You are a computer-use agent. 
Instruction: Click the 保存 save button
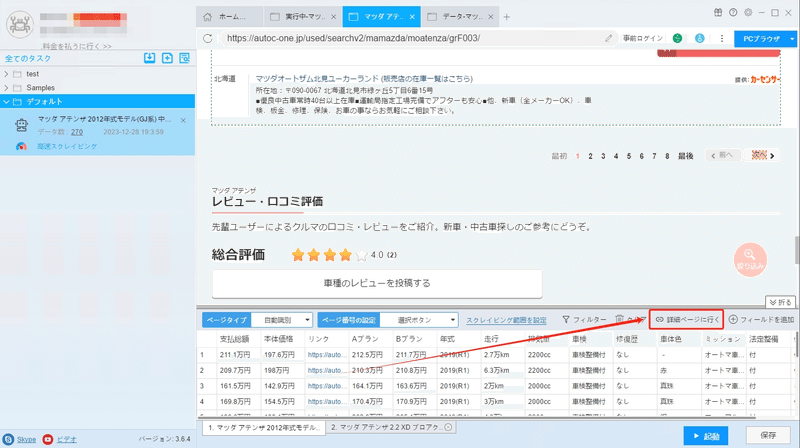click(x=768, y=435)
